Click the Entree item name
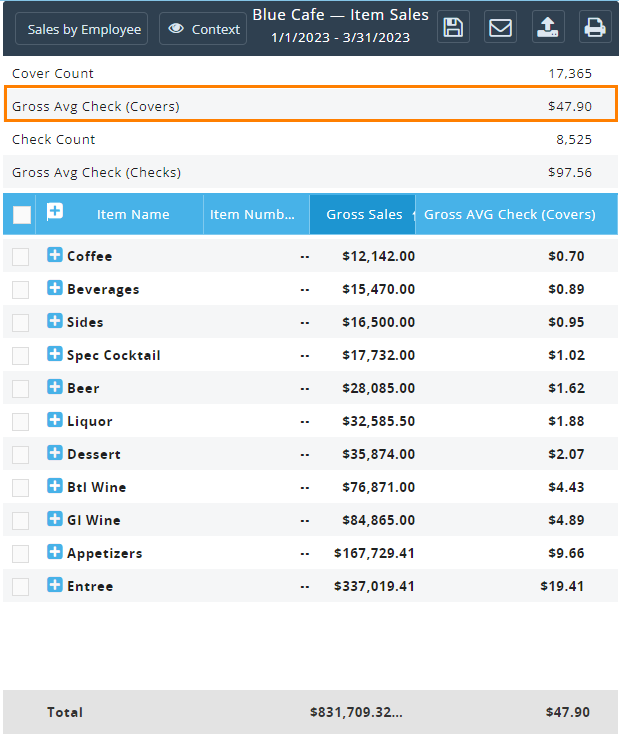This screenshot has height=734, width=619. [x=90, y=586]
